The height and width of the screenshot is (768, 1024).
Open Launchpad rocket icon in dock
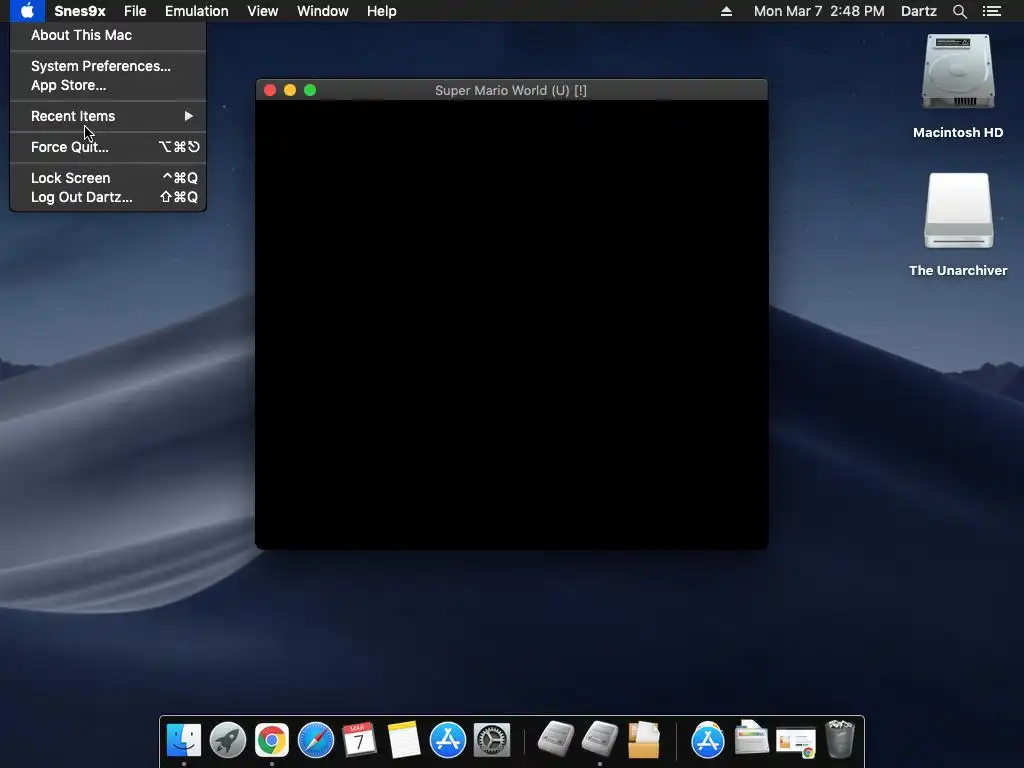tap(228, 740)
